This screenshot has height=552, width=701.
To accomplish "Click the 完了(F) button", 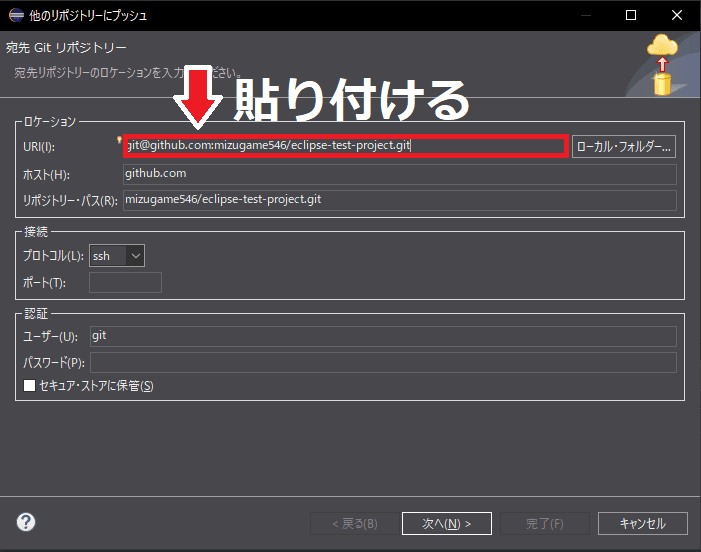I will (544, 523).
